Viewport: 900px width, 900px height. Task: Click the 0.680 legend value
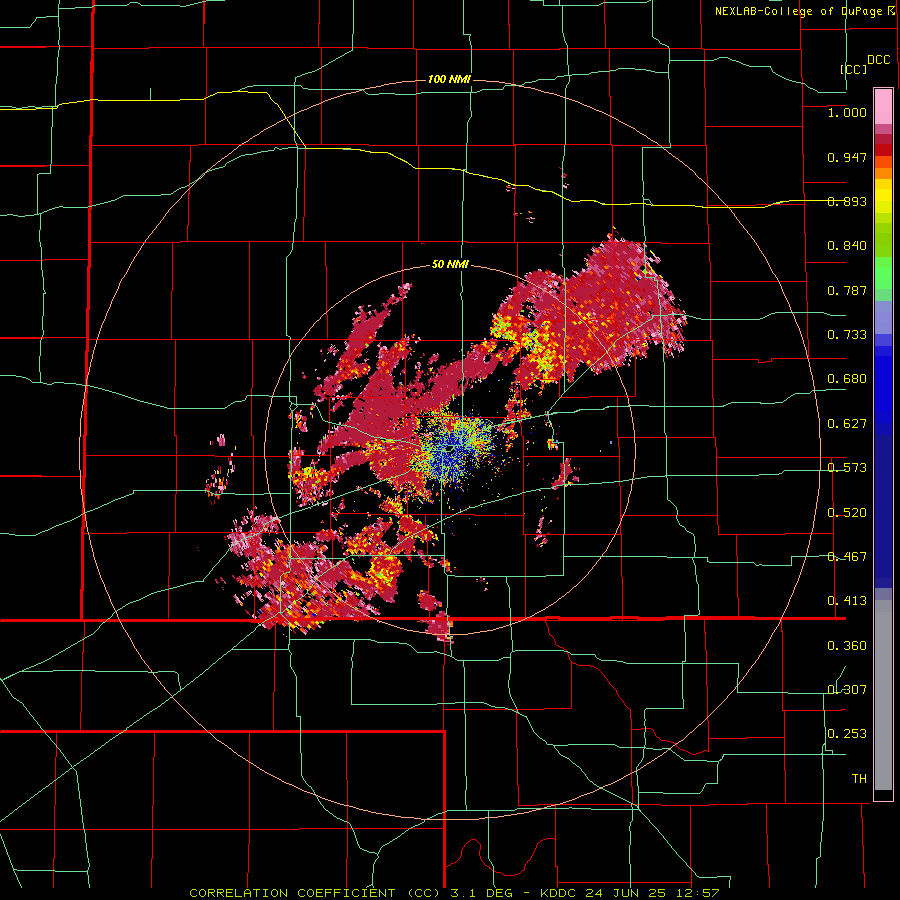coord(847,379)
